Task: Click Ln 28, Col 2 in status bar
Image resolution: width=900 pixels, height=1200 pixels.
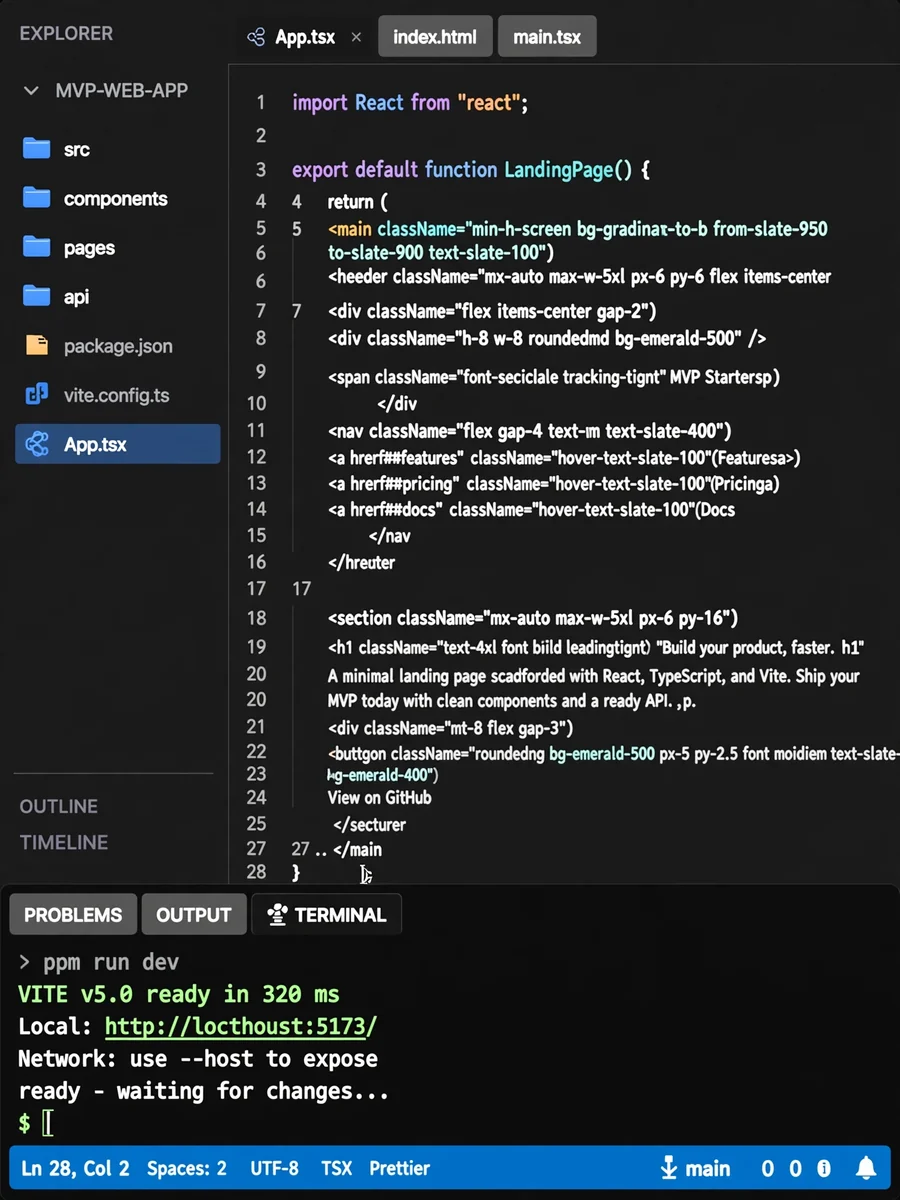Action: [x=75, y=1168]
